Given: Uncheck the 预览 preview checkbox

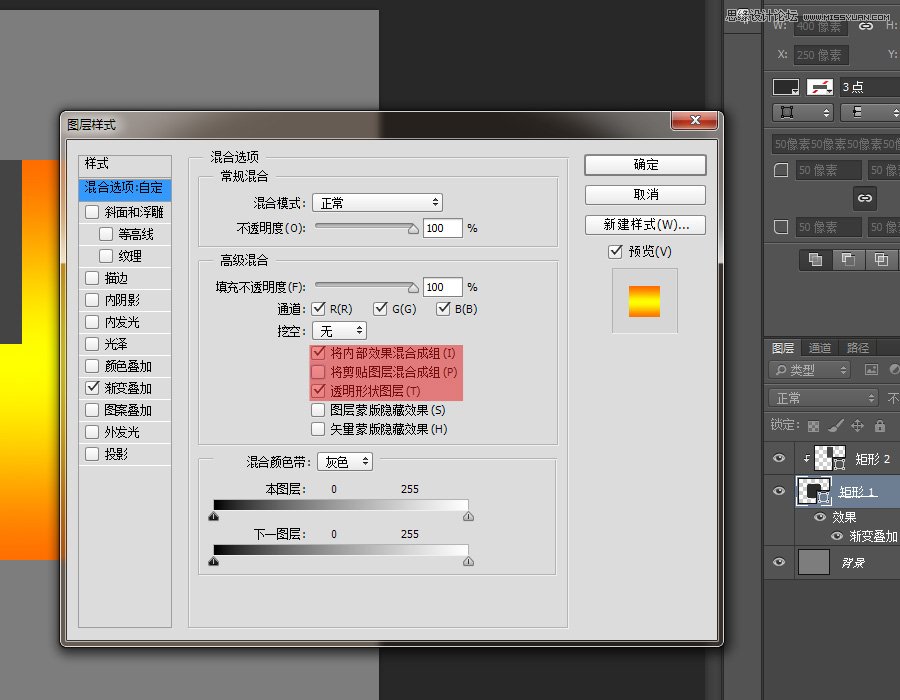Looking at the screenshot, I should point(615,251).
